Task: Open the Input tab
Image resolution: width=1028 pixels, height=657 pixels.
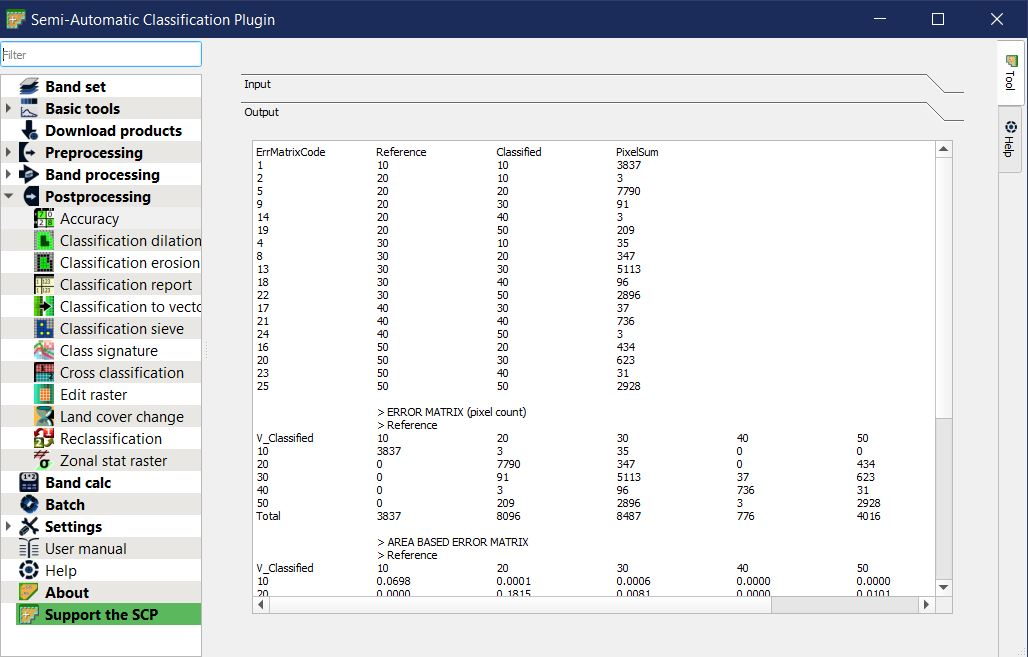Action: point(258,85)
